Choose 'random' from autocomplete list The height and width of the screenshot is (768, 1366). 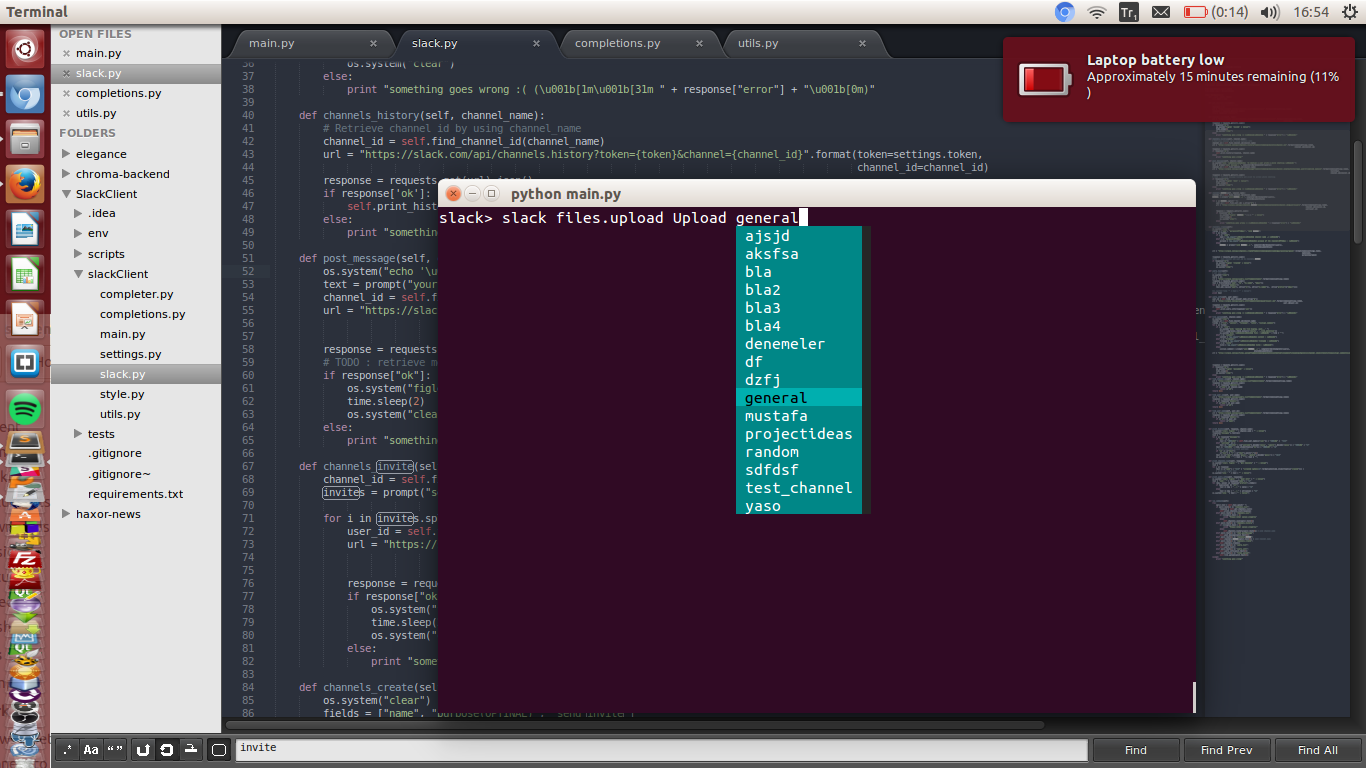(799, 452)
